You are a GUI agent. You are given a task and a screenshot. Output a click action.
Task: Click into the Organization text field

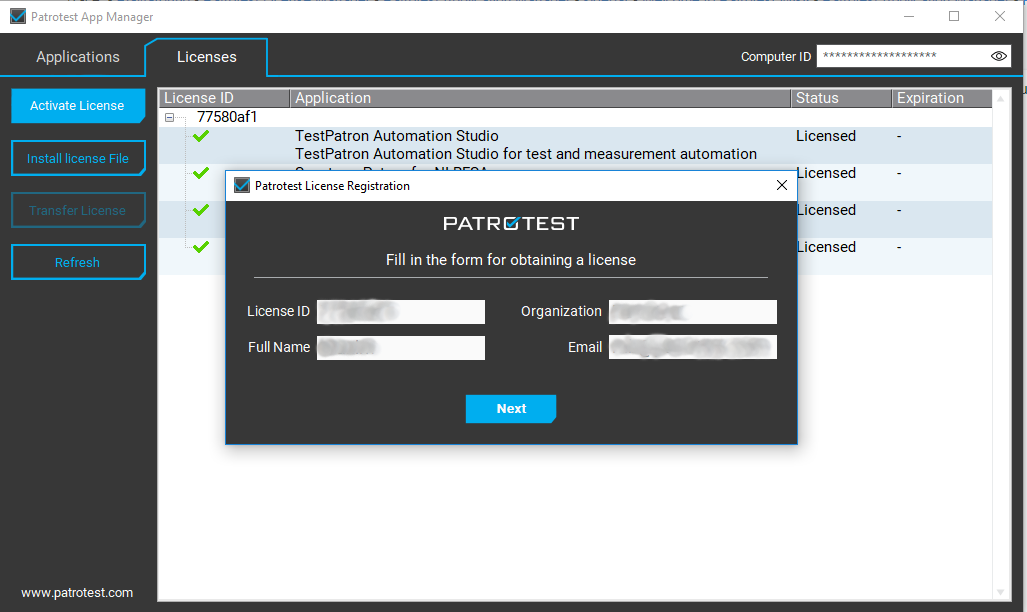click(x=692, y=312)
